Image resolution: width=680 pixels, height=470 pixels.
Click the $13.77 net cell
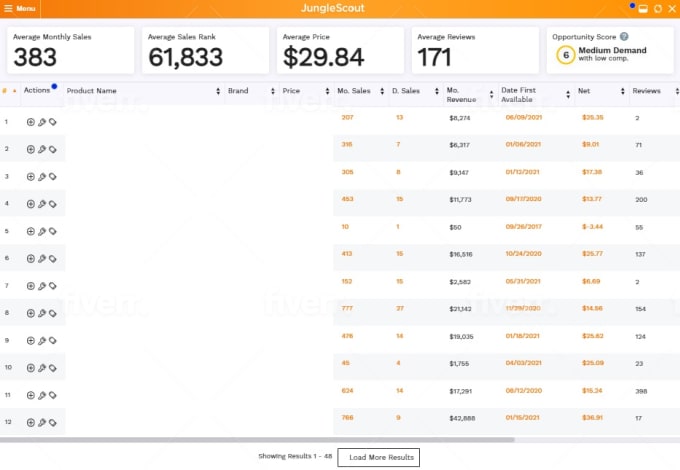click(592, 199)
